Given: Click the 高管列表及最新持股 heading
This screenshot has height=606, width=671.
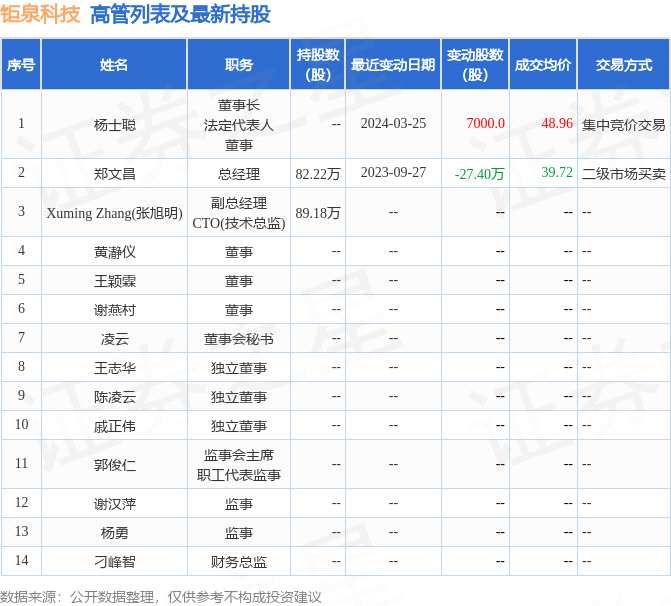Looking at the screenshot, I should coord(180,14).
